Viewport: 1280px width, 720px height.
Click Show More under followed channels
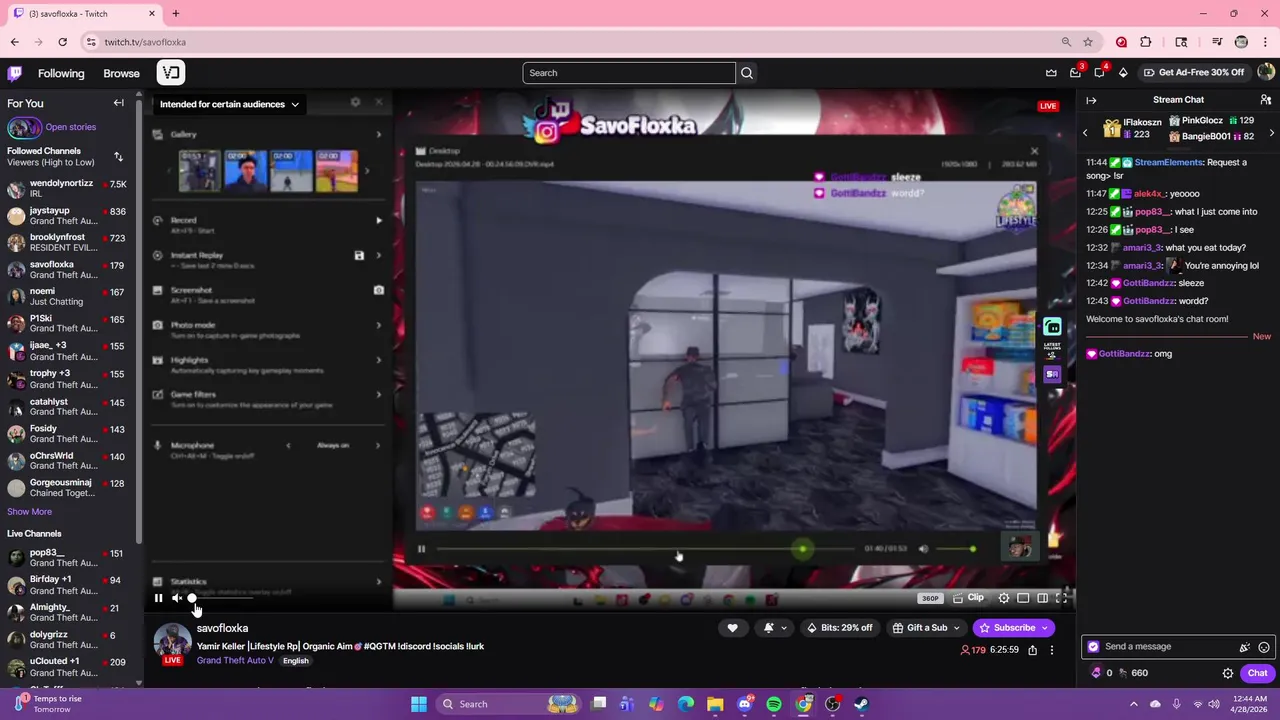pos(29,512)
